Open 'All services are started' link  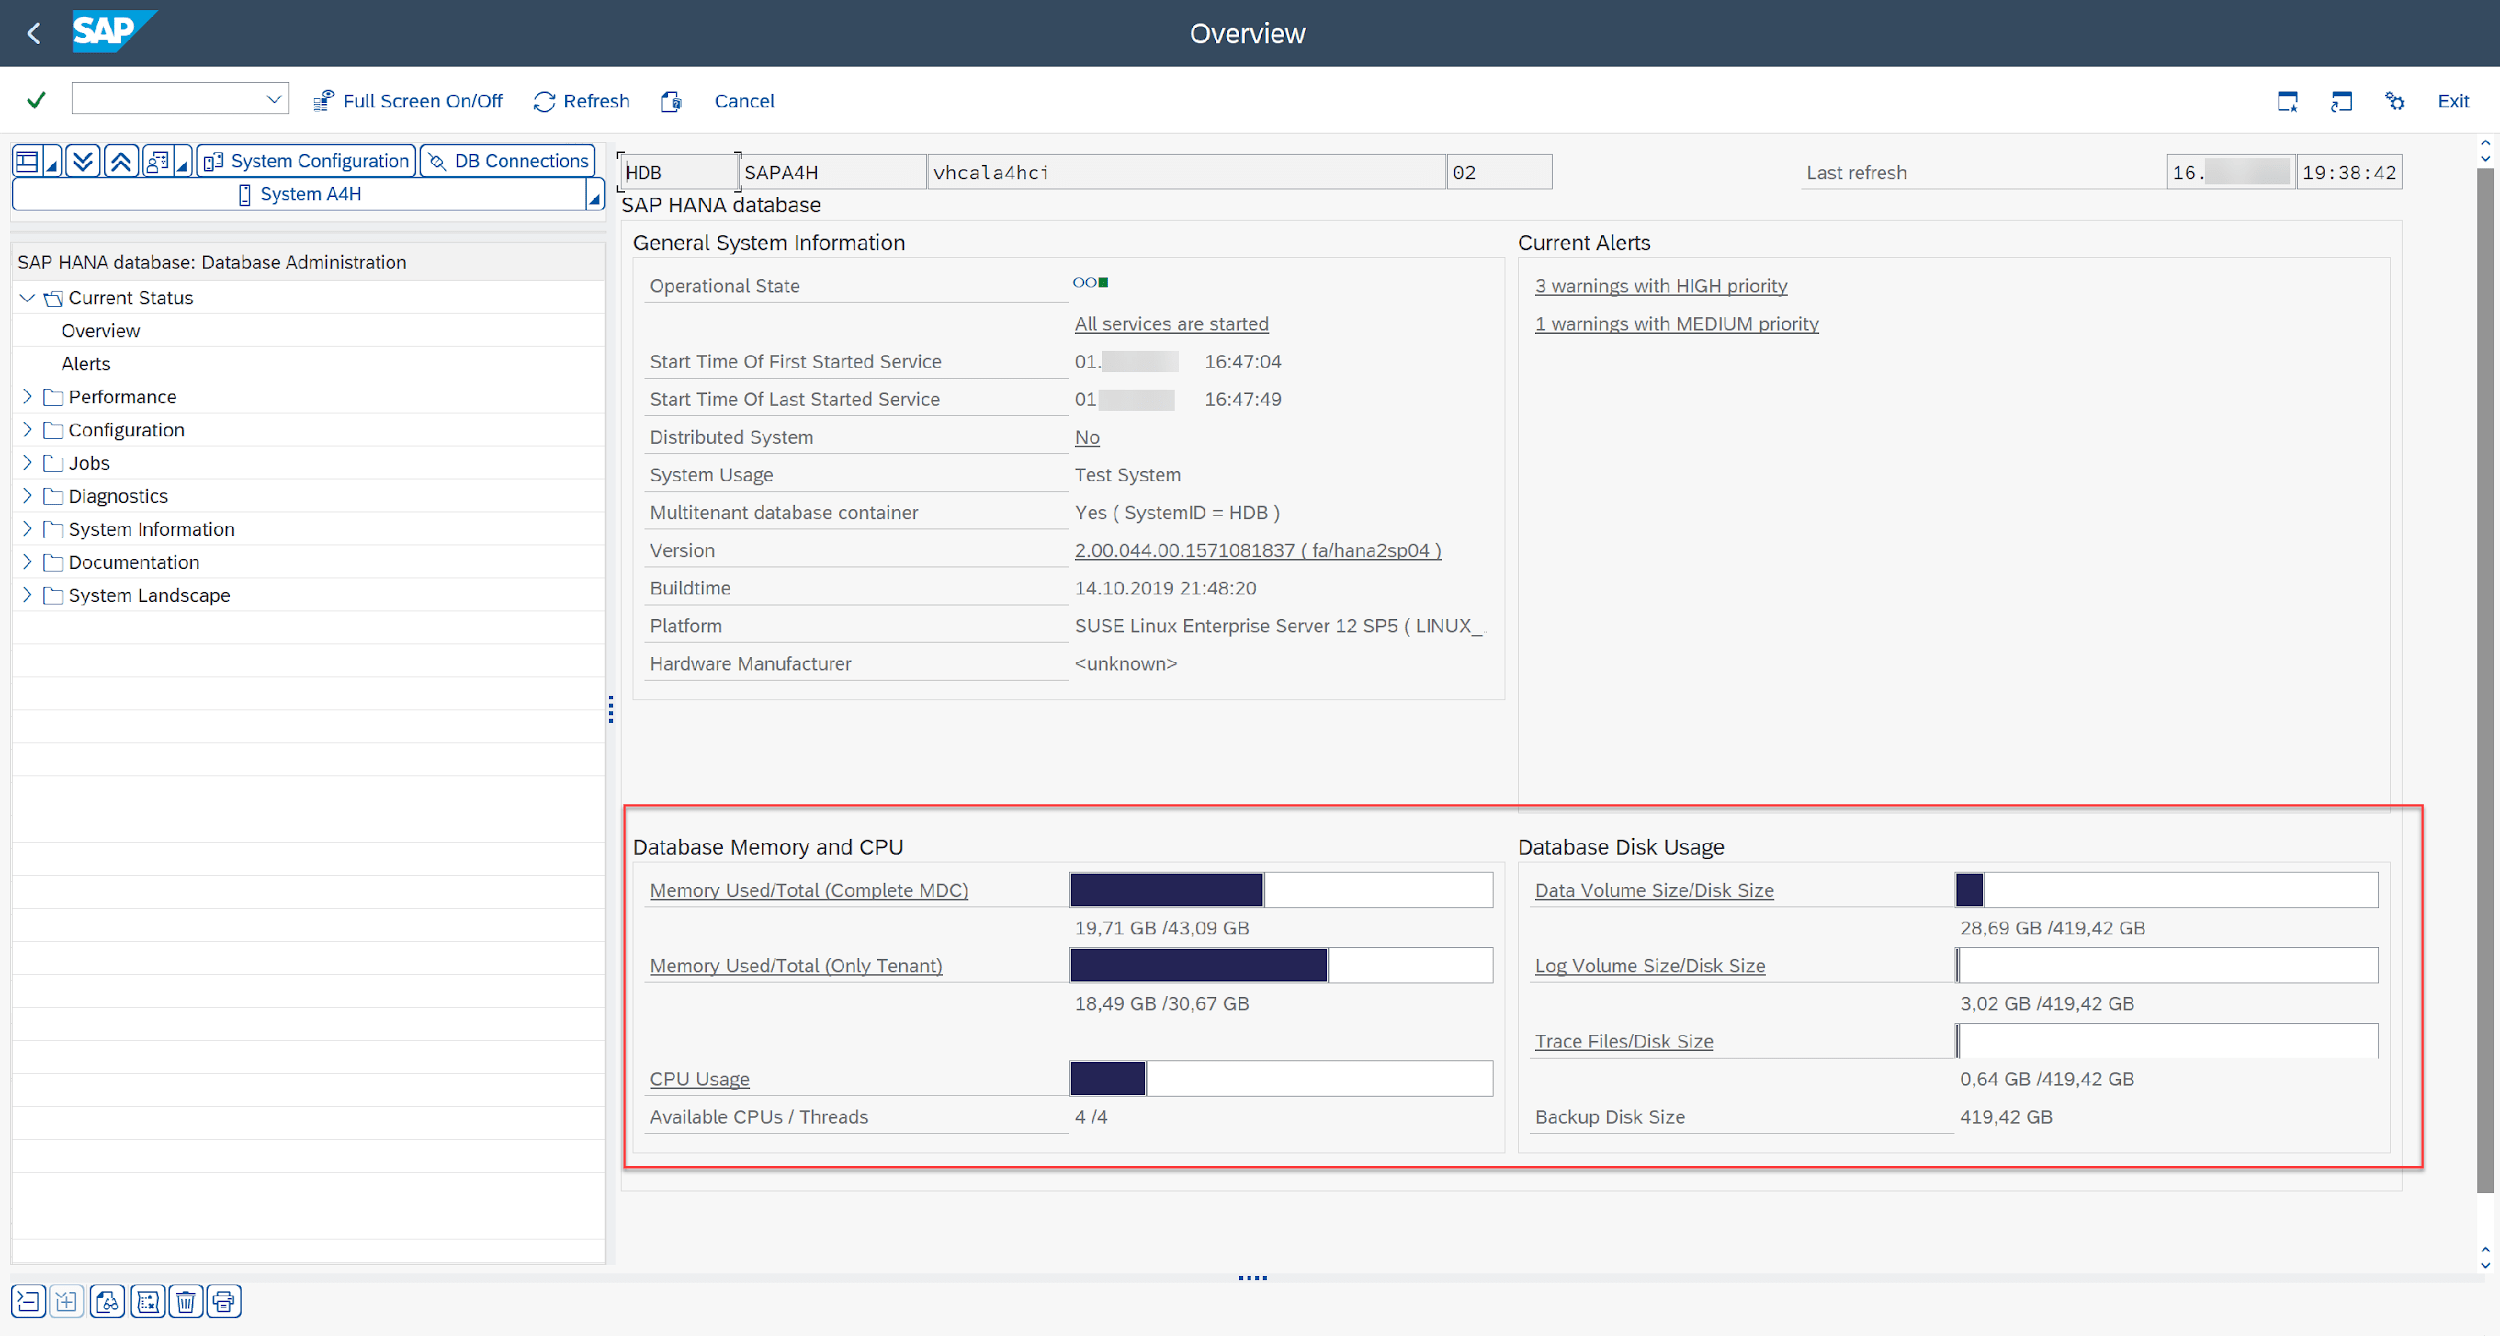1171,324
